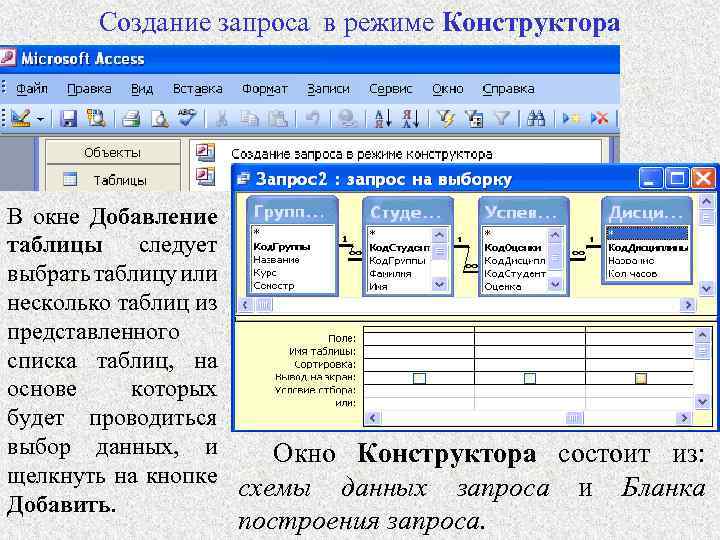Click design grid scroll left arrow
This screenshot has width=720, height=540.
click(x=372, y=418)
